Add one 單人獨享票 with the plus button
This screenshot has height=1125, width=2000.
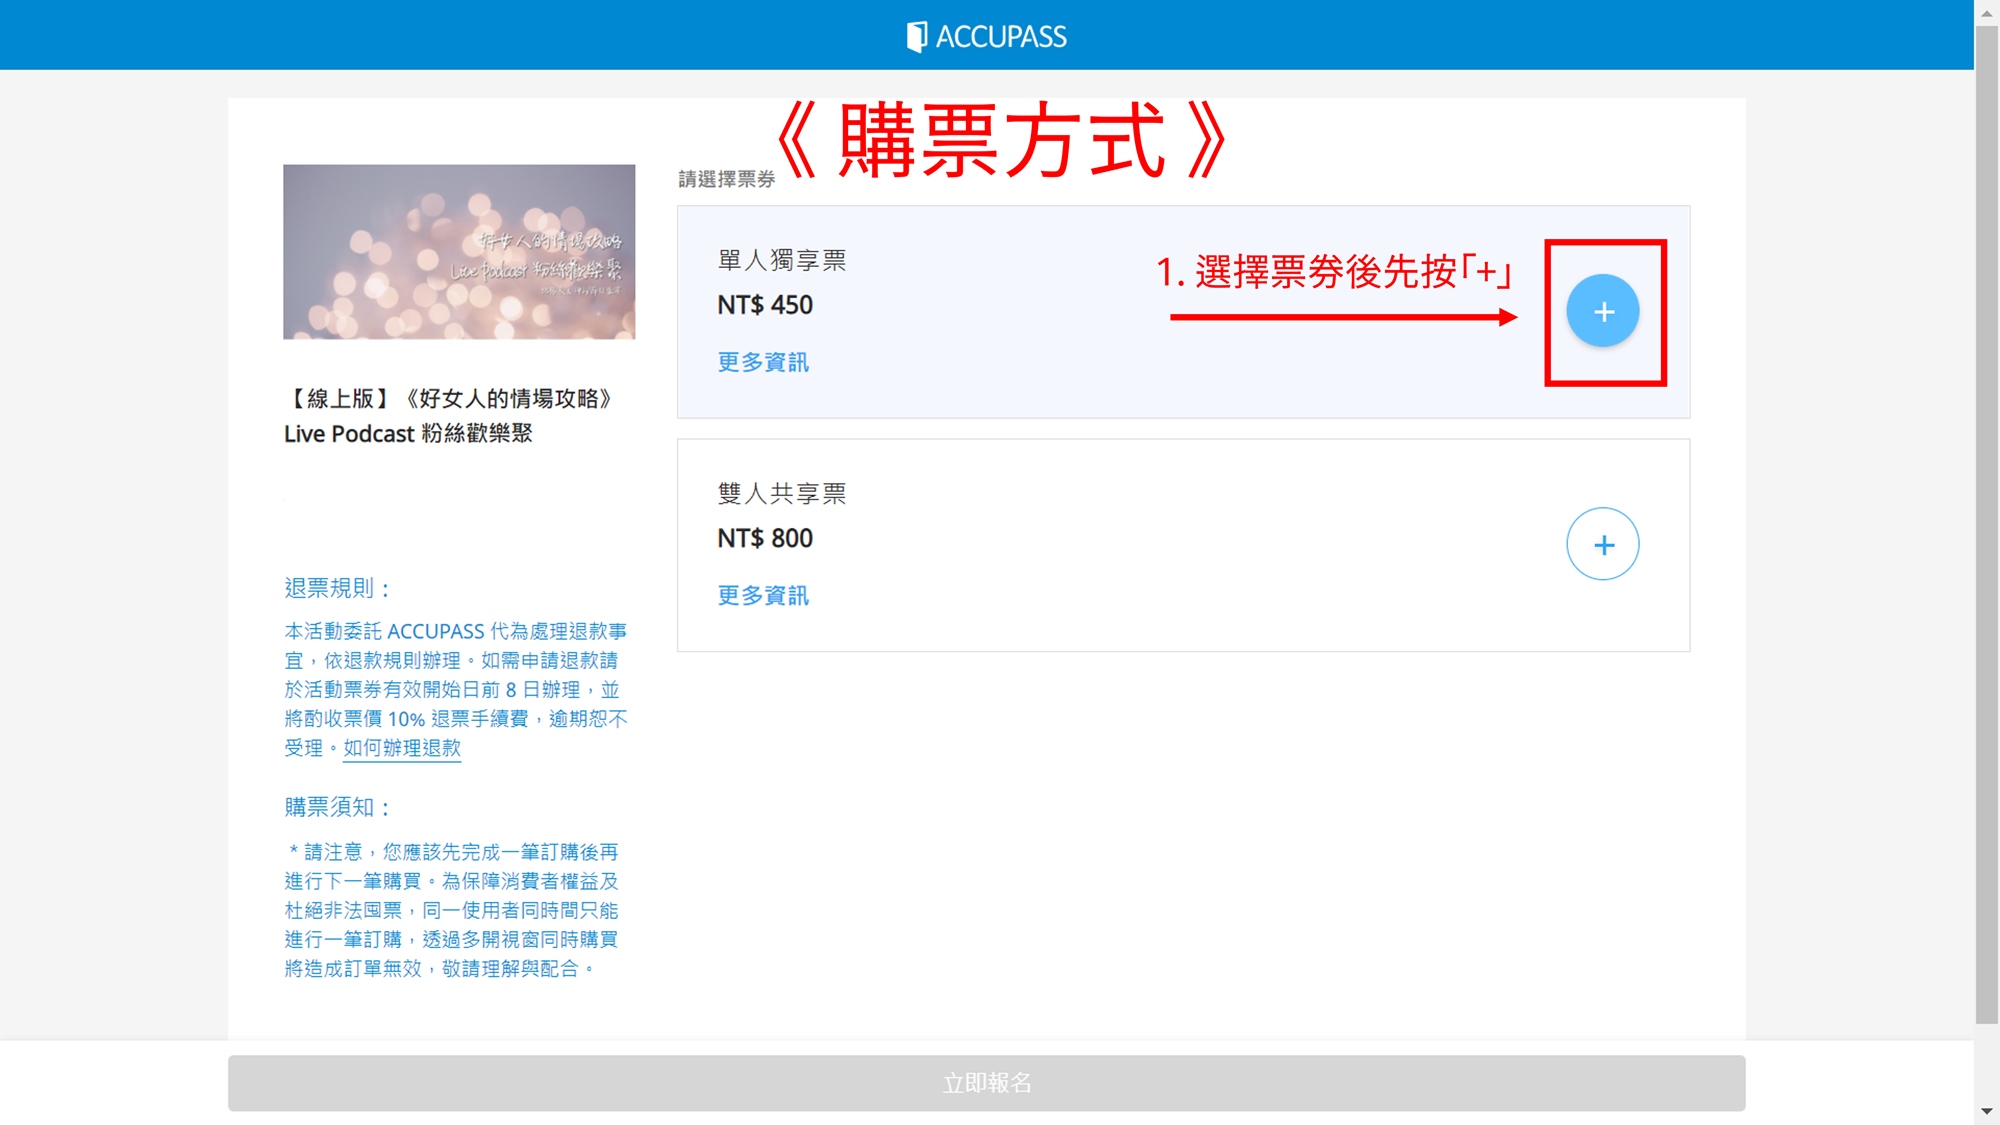(1602, 311)
